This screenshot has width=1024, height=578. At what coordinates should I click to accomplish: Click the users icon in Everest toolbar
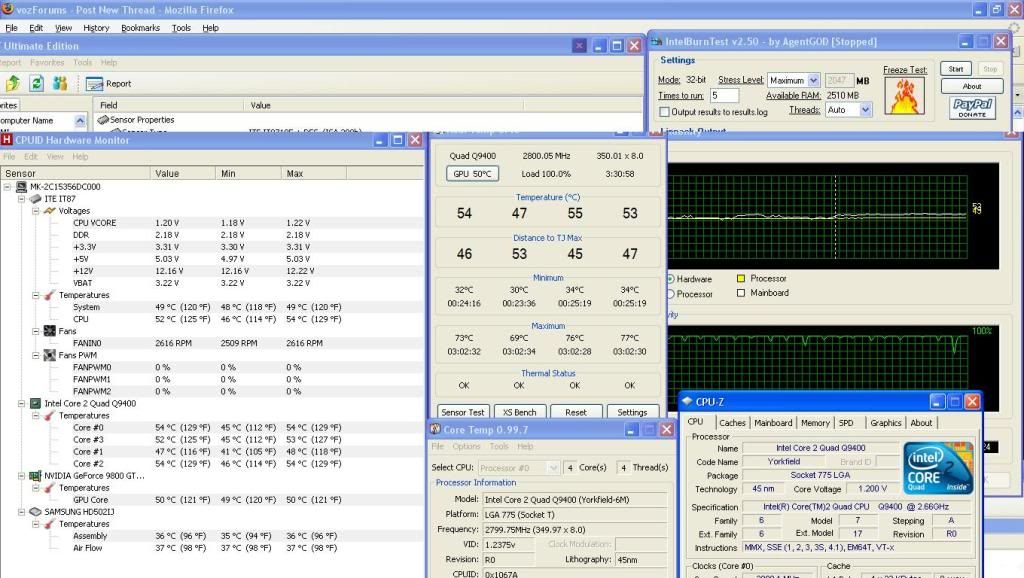[x=60, y=84]
